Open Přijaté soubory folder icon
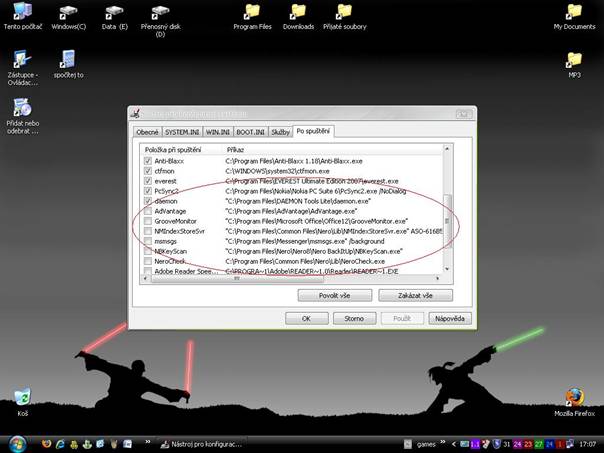This screenshot has height=453, width=604. coord(344,16)
